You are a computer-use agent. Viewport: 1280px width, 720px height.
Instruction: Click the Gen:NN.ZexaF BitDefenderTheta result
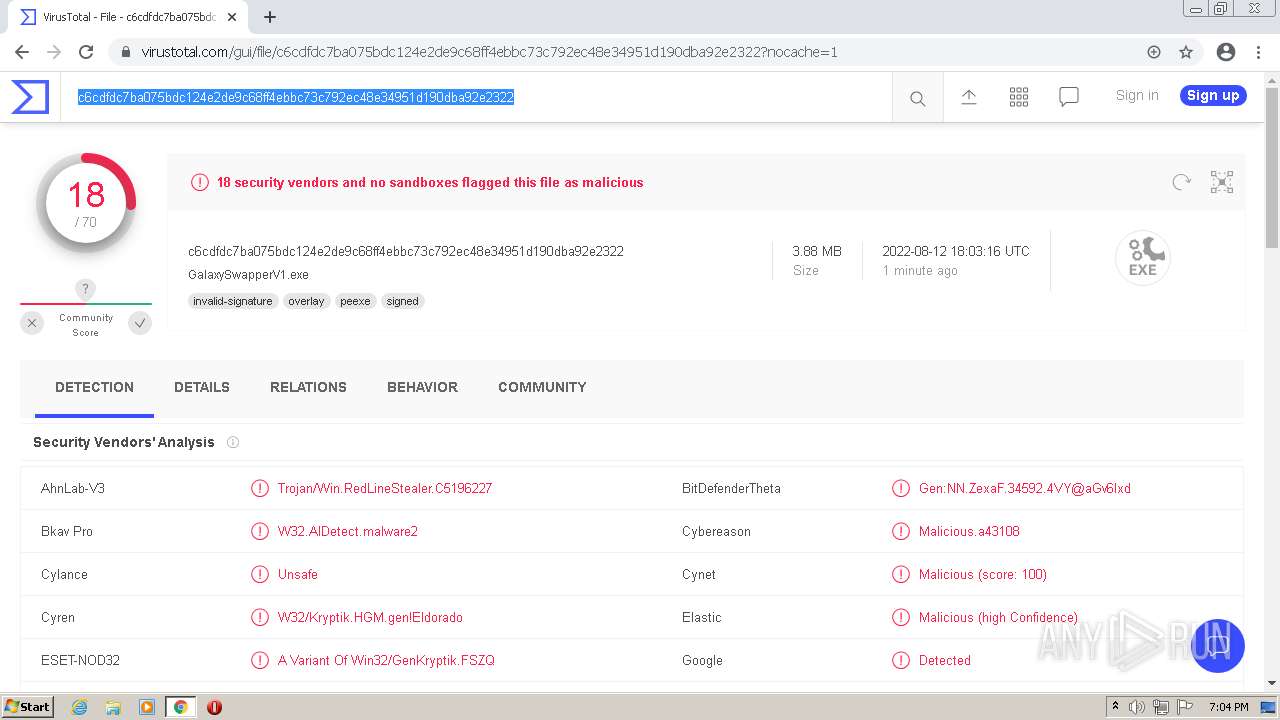pyautogui.click(x=1025, y=488)
